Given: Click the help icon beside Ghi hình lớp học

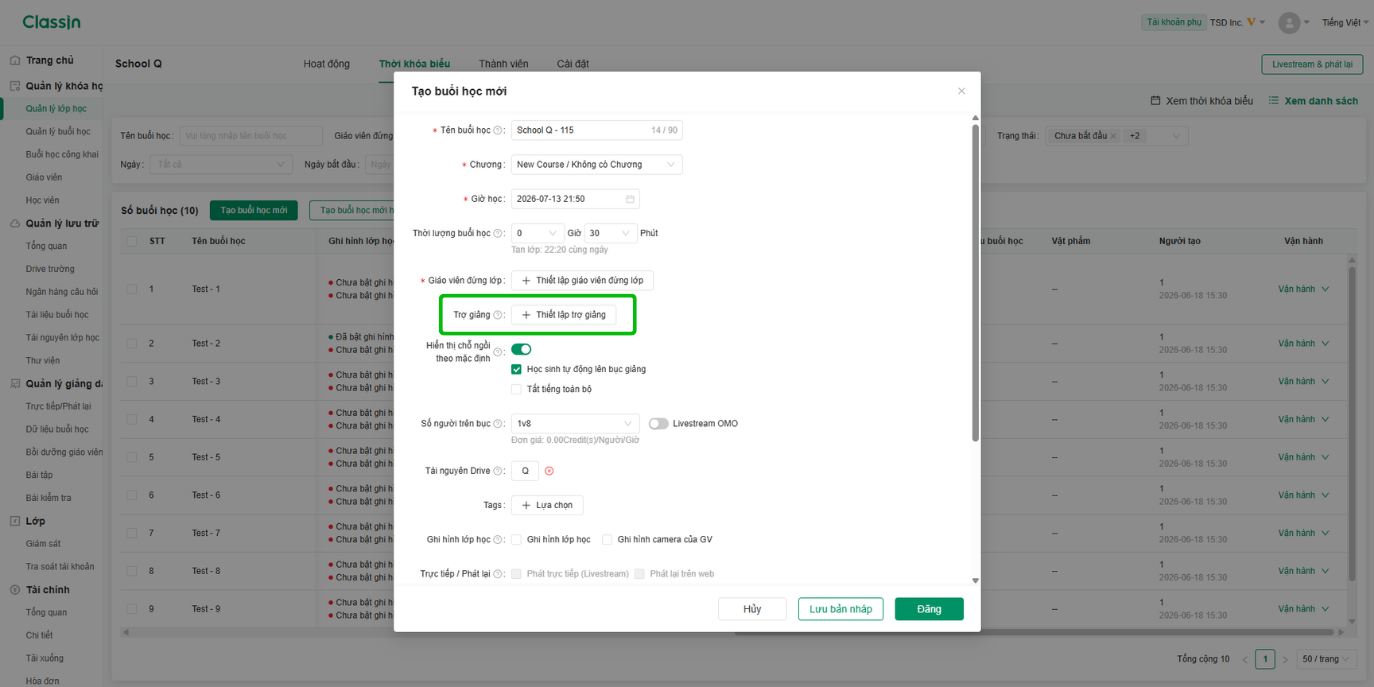Looking at the screenshot, I should click(x=498, y=540).
